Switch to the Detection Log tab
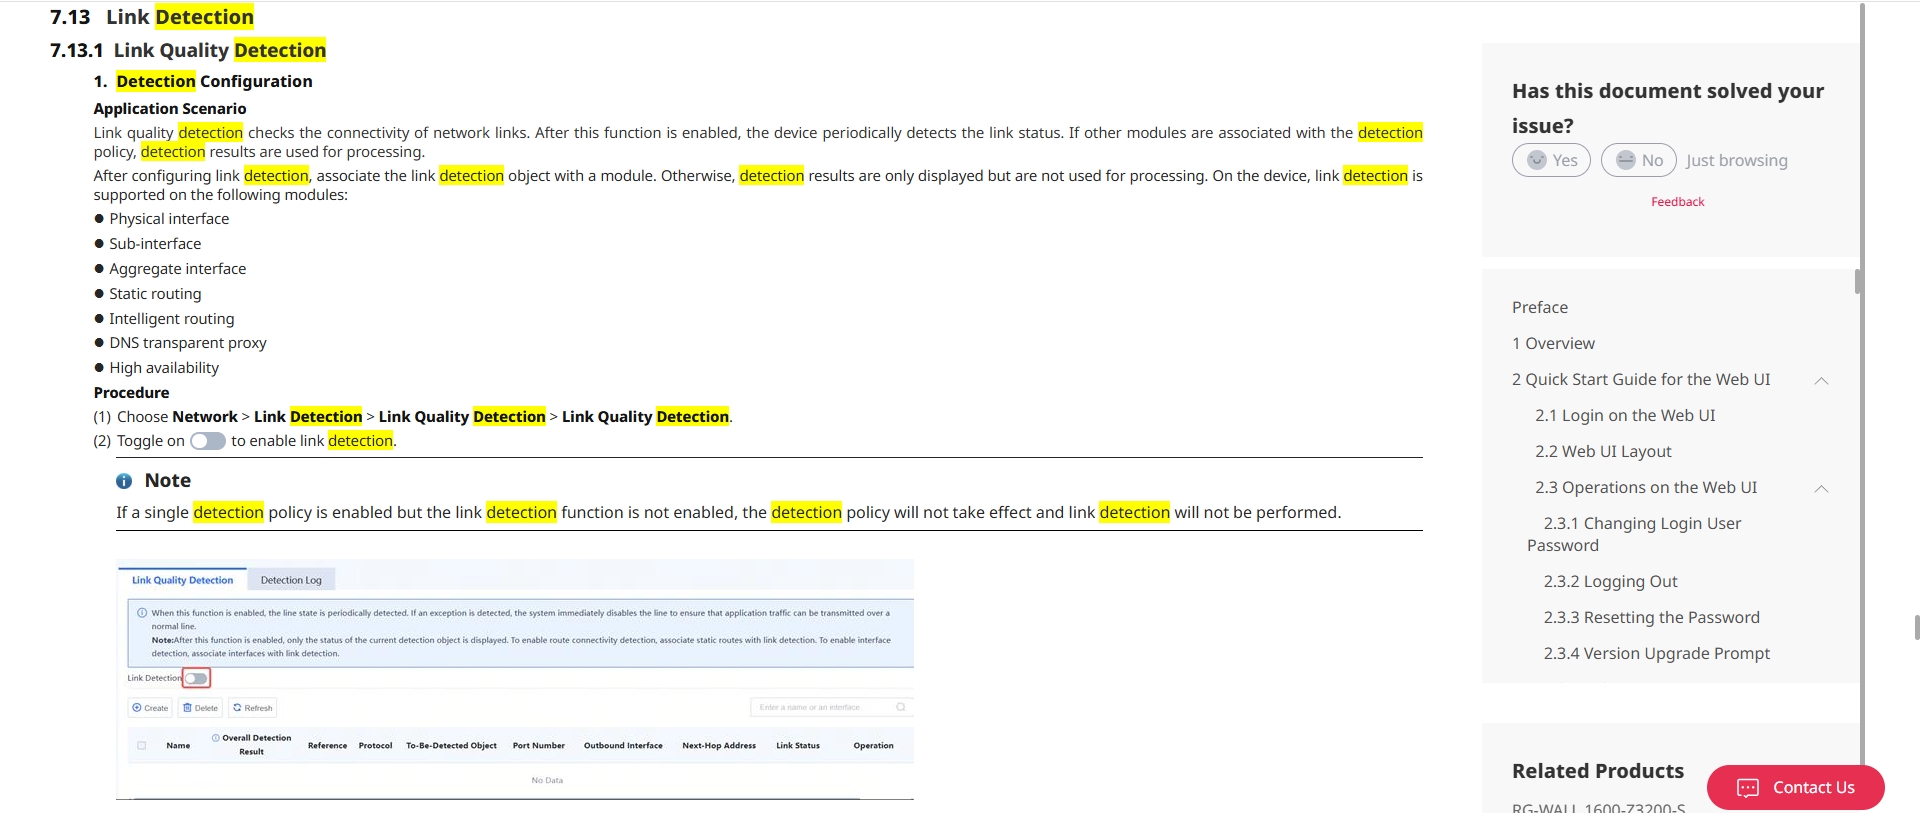 [x=291, y=580]
